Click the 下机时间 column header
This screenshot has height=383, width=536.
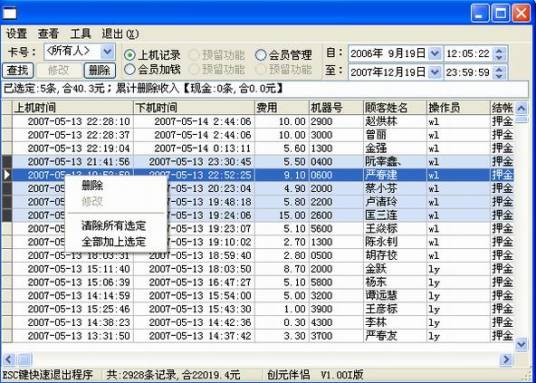click(x=194, y=108)
